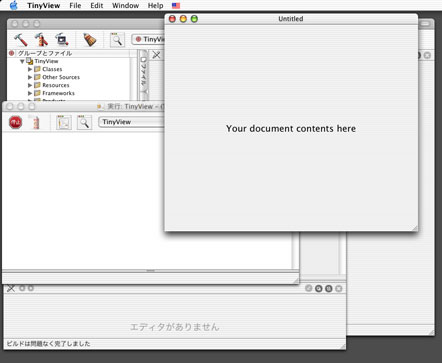Click the TinyView project icon in tree
The height and width of the screenshot is (363, 442).
click(29, 61)
